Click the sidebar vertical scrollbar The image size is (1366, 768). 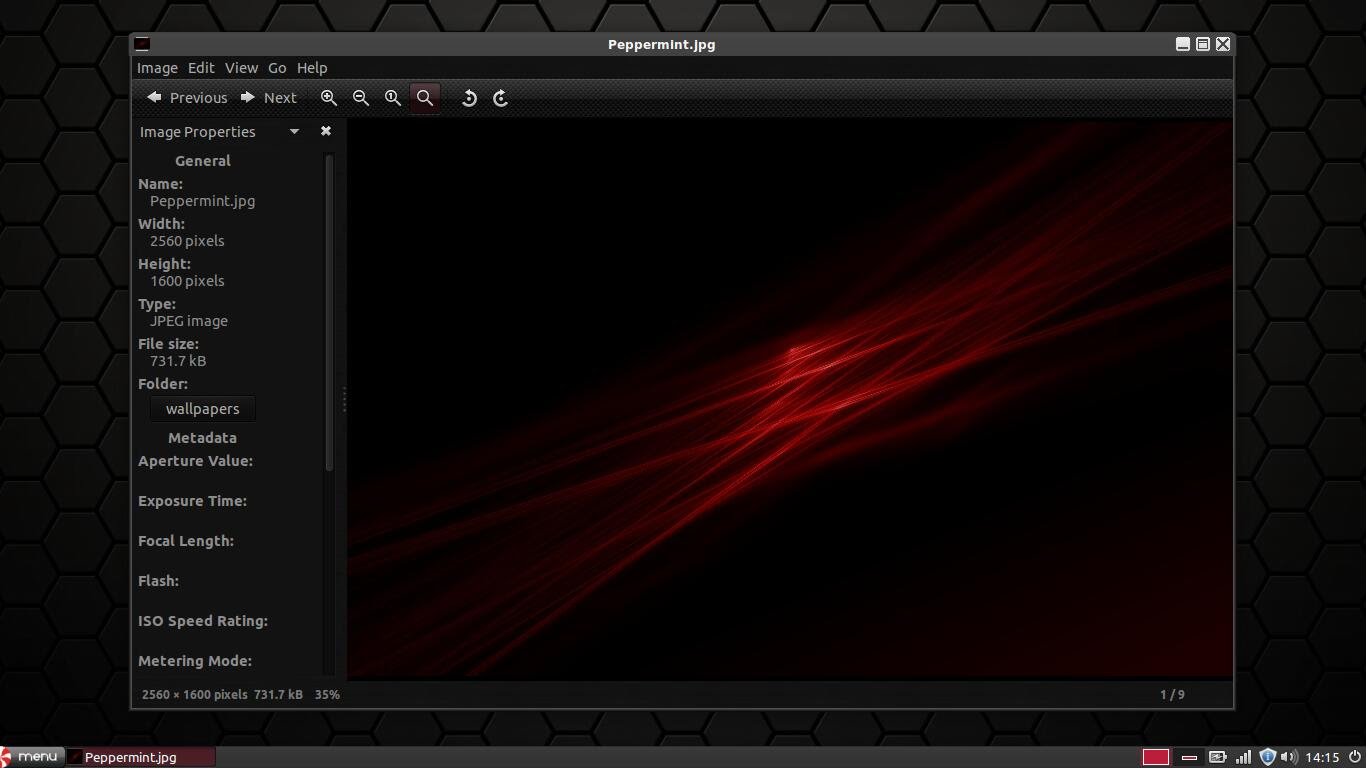329,312
